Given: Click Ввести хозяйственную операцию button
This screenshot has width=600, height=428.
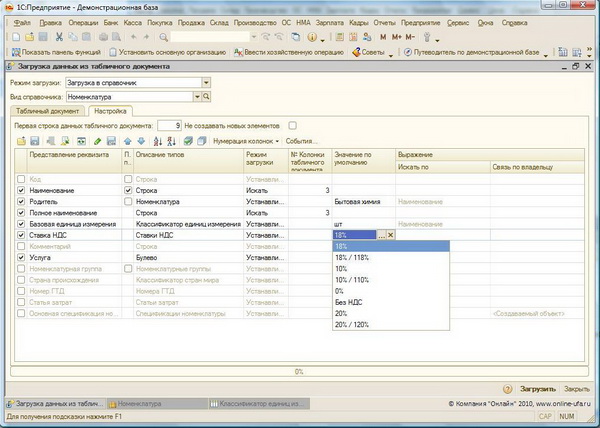Looking at the screenshot, I should [x=289, y=52].
